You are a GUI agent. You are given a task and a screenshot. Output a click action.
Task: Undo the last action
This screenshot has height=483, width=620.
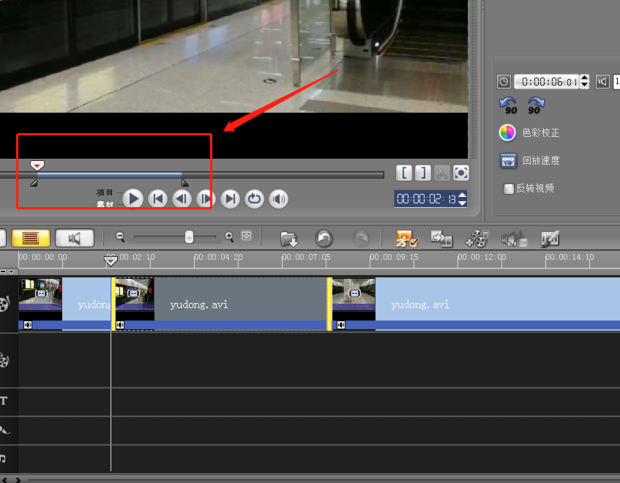pyautogui.click(x=324, y=238)
